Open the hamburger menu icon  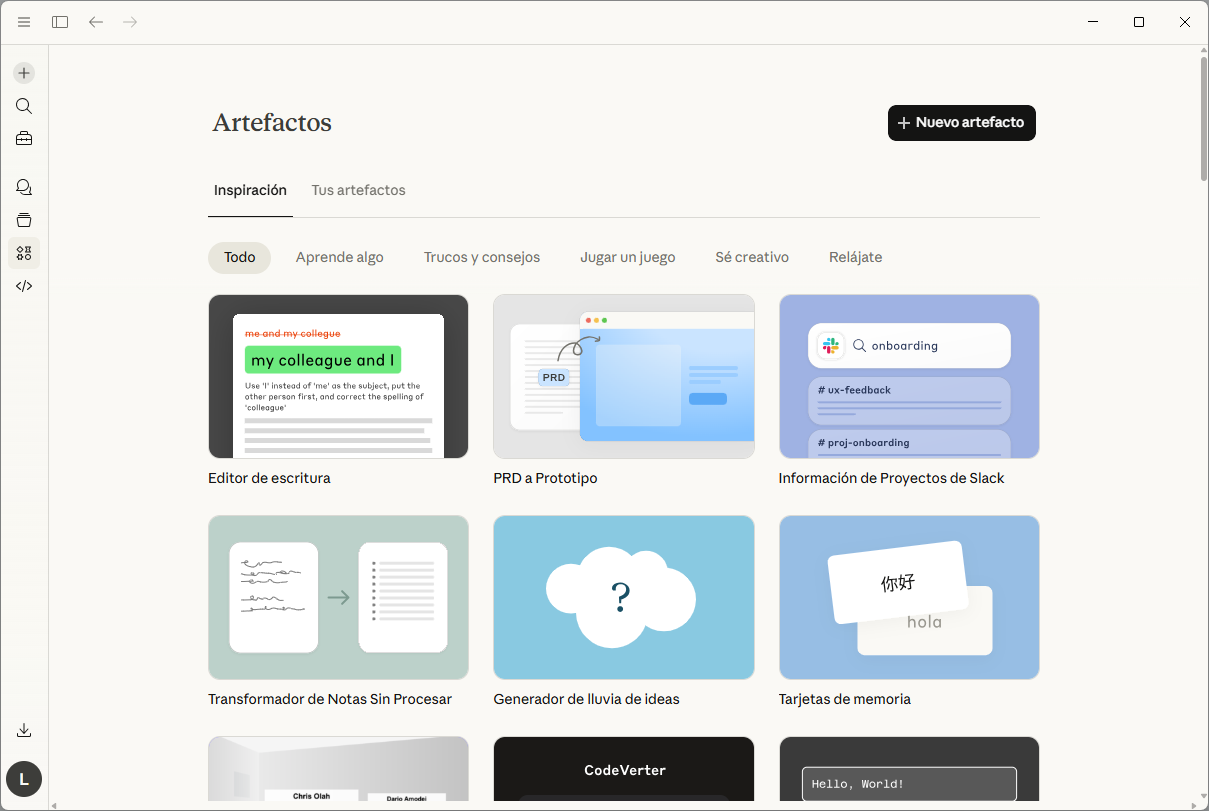click(x=24, y=22)
